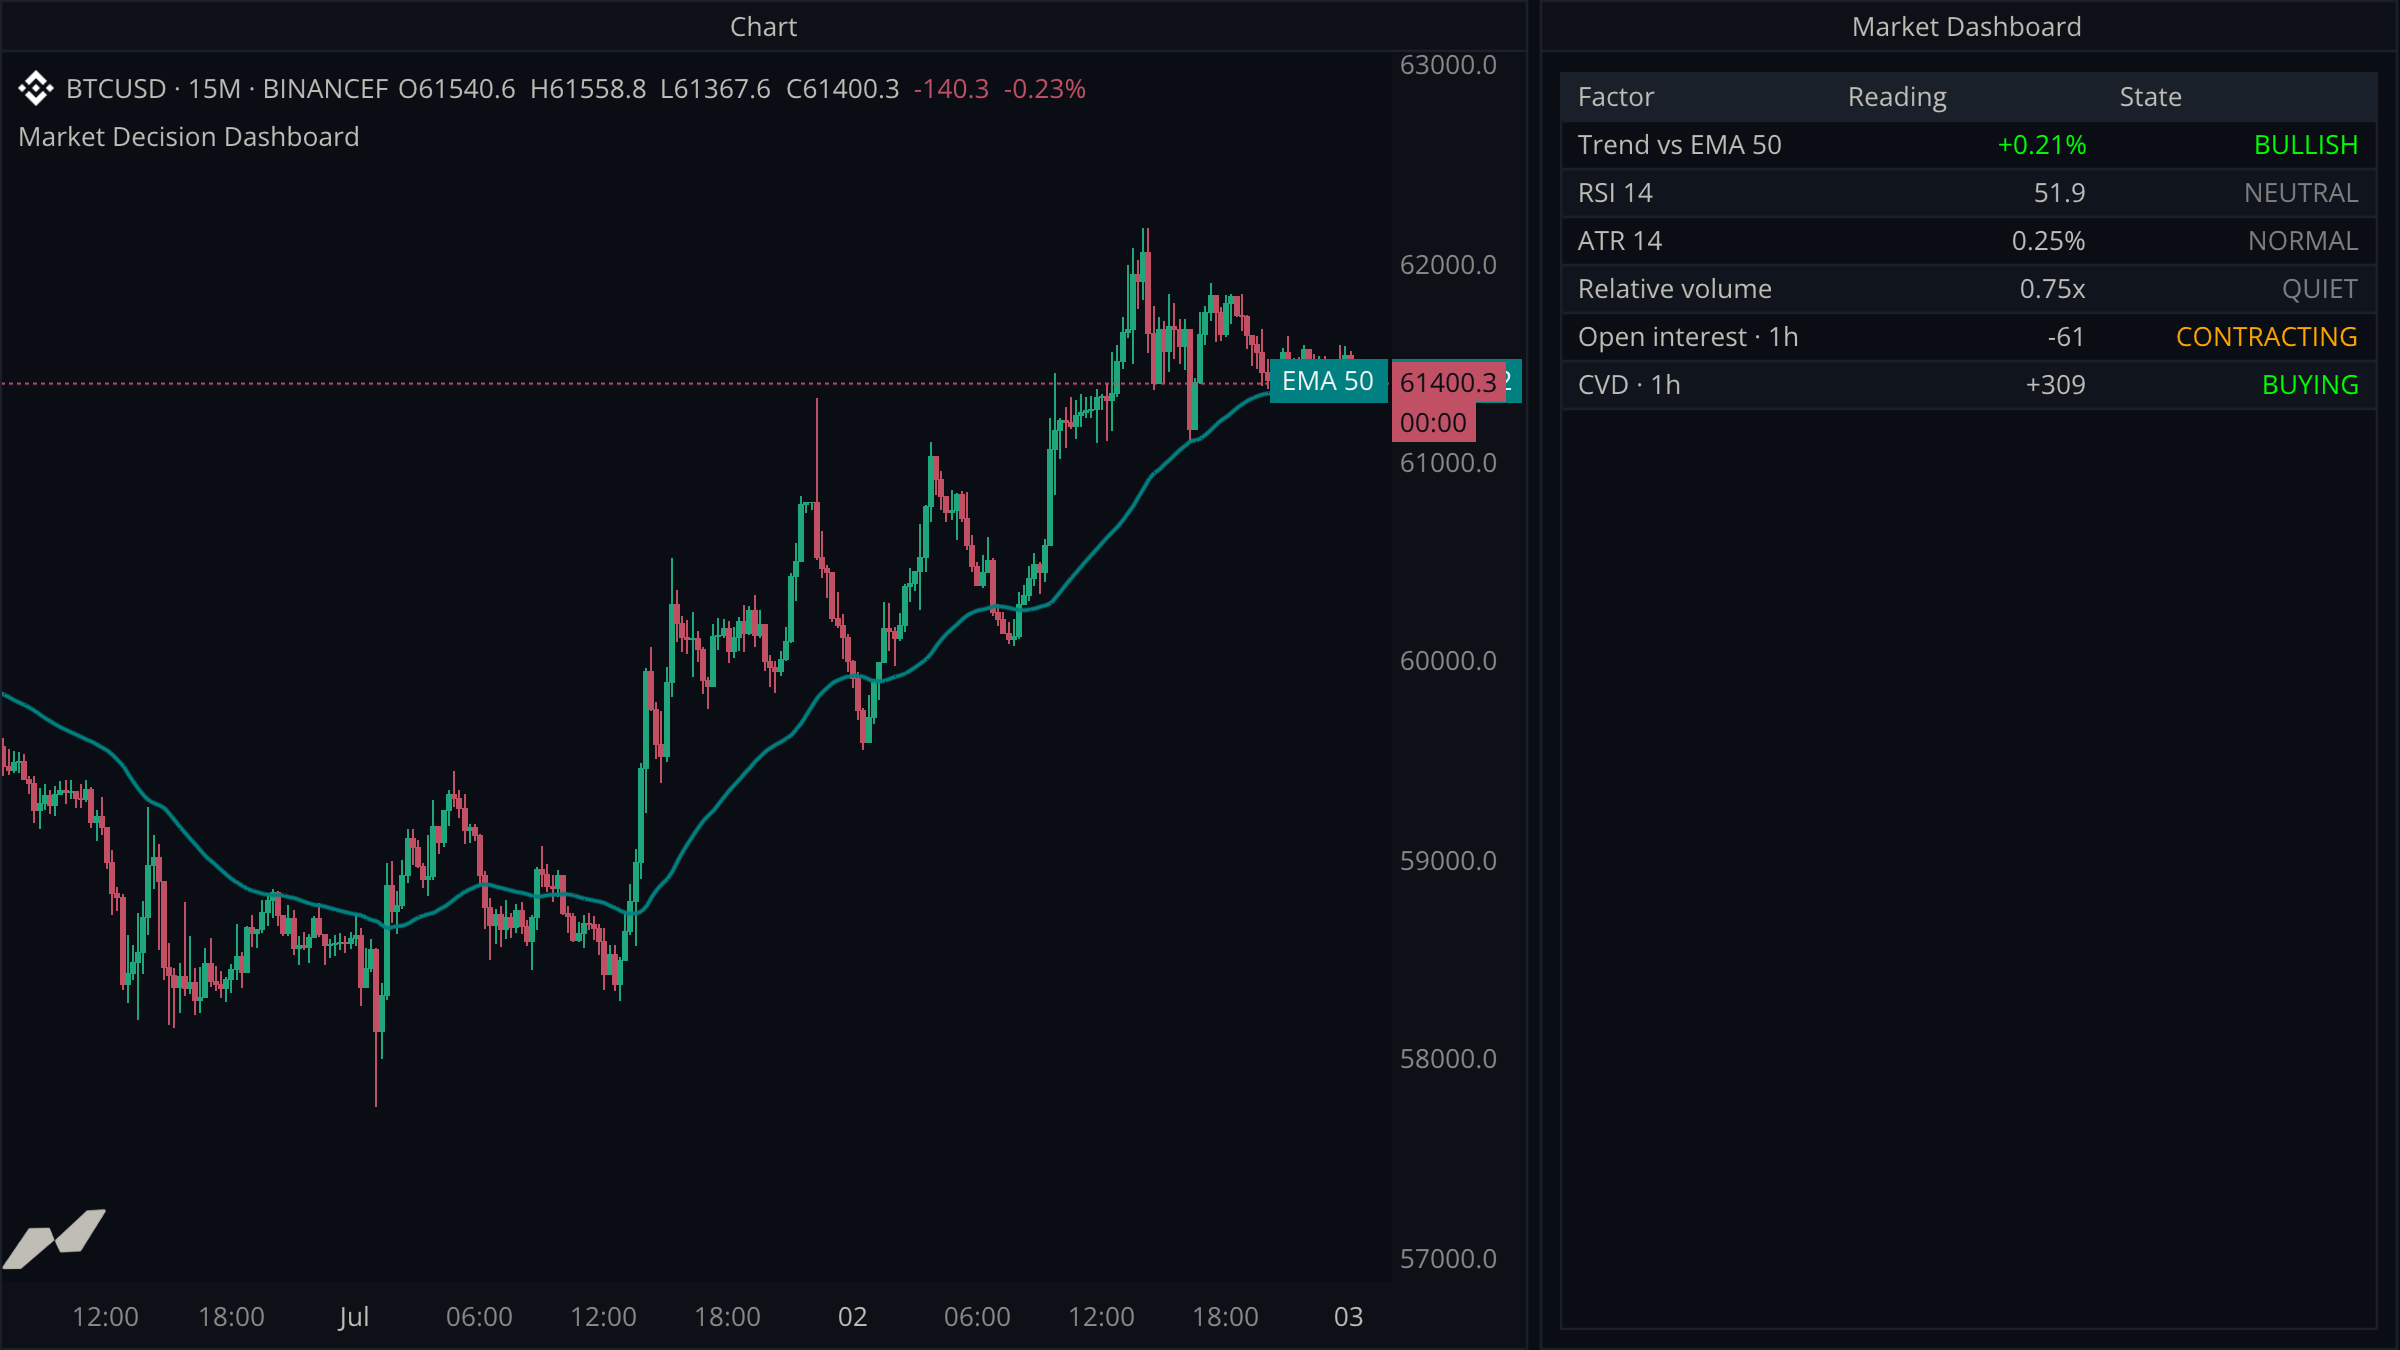This screenshot has width=2400, height=1350.
Task: Click the Binance logo icon beside BTCUSD
Action: point(36,89)
